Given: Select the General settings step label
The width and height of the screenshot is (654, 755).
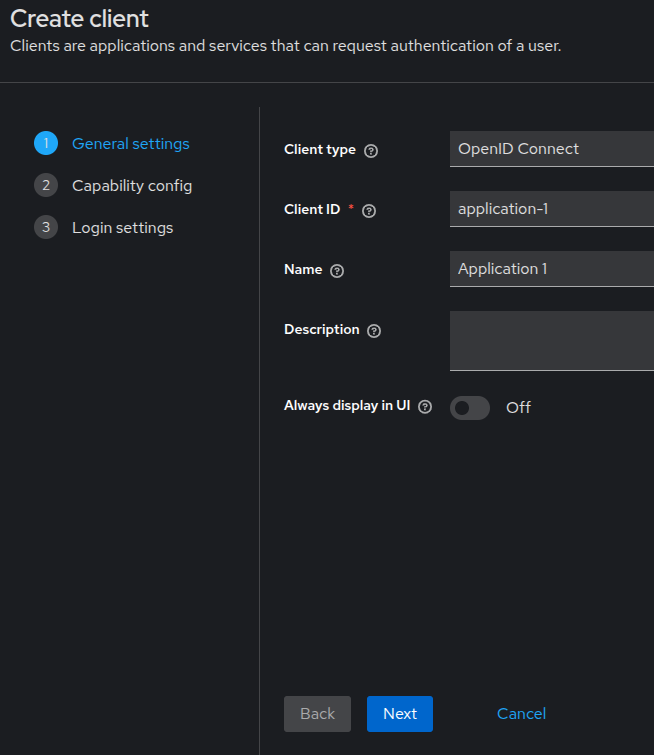Looking at the screenshot, I should (131, 143).
